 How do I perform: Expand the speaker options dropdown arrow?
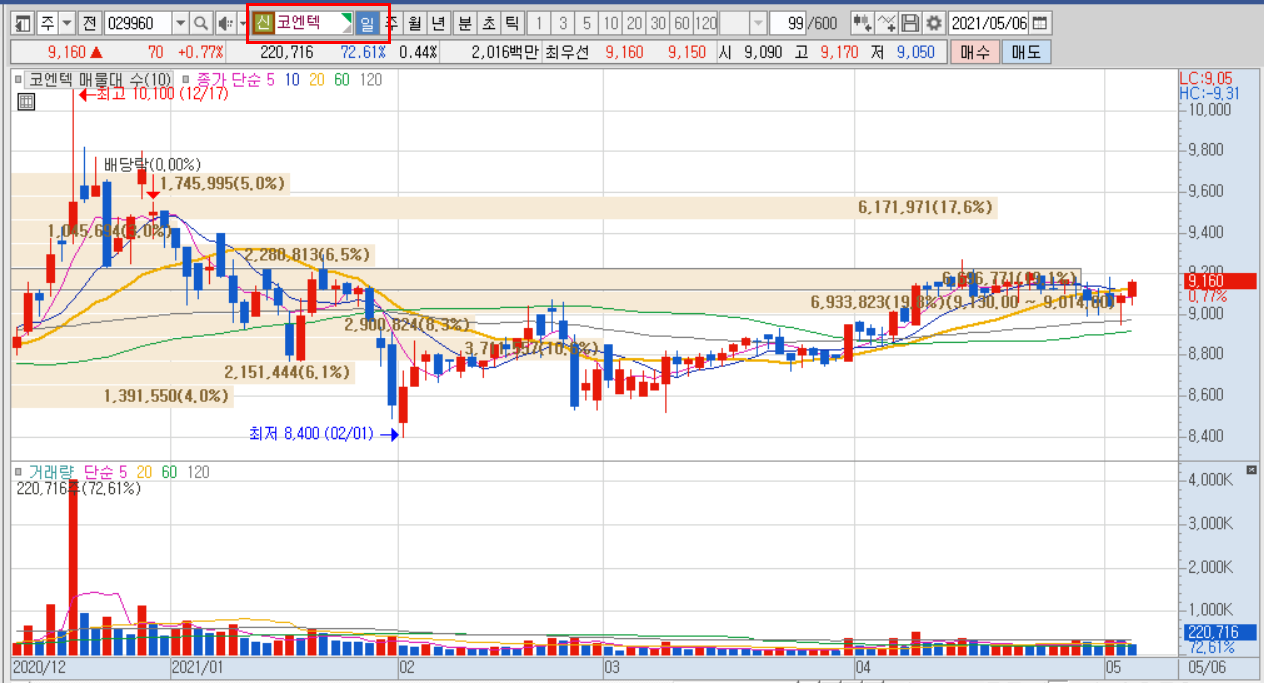[243, 23]
